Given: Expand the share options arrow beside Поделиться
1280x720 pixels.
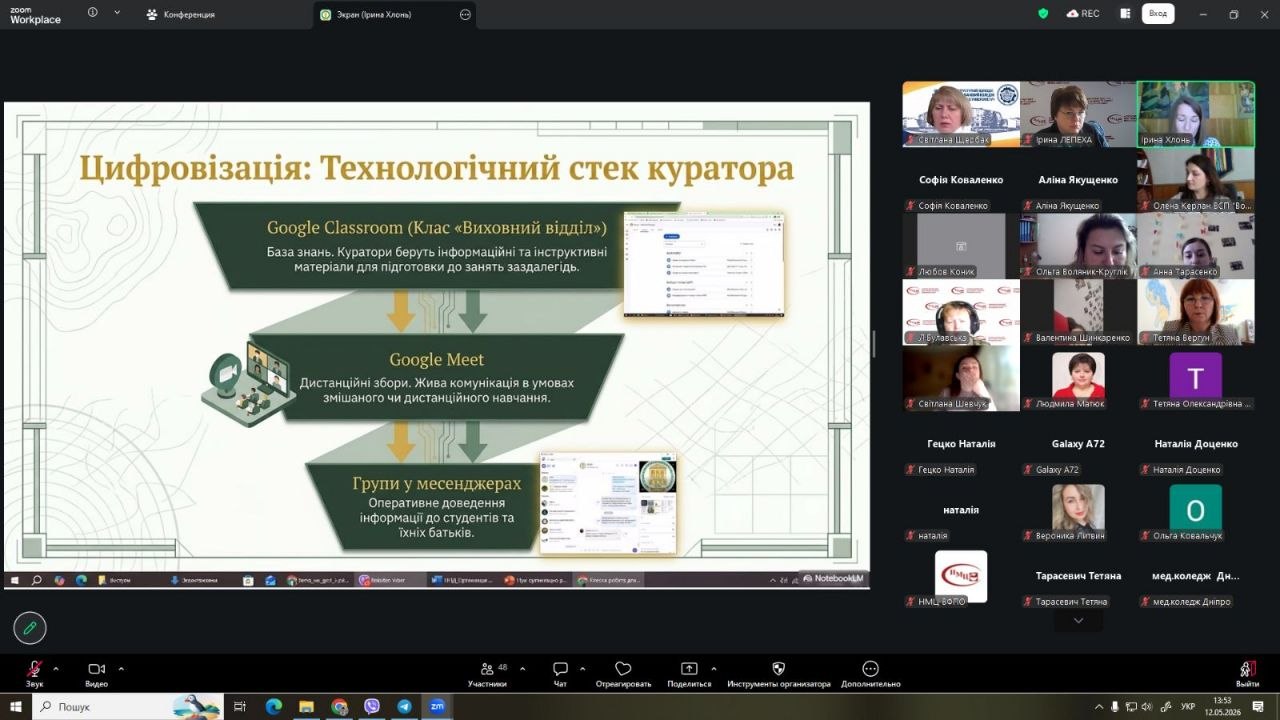Looking at the screenshot, I should 713,668.
